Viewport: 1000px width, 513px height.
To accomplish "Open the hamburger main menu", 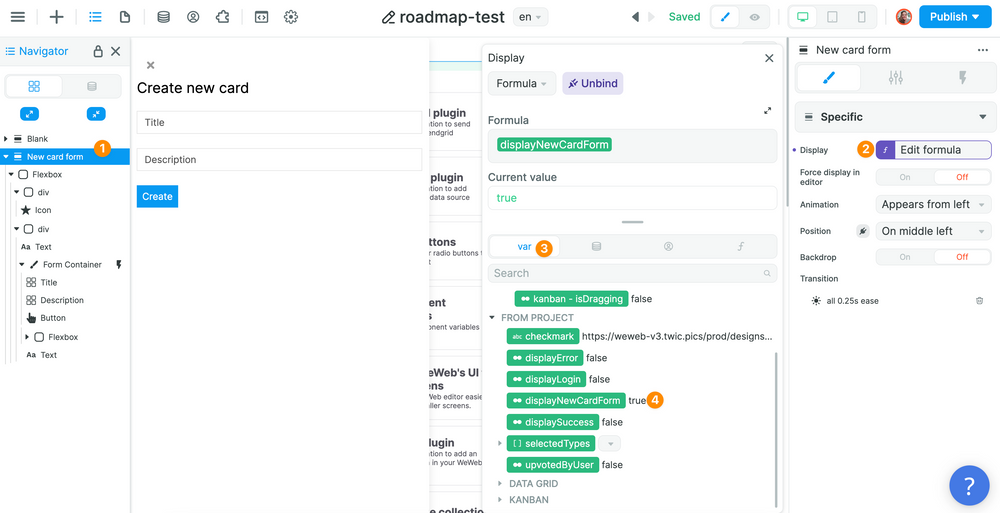I will 17,17.
